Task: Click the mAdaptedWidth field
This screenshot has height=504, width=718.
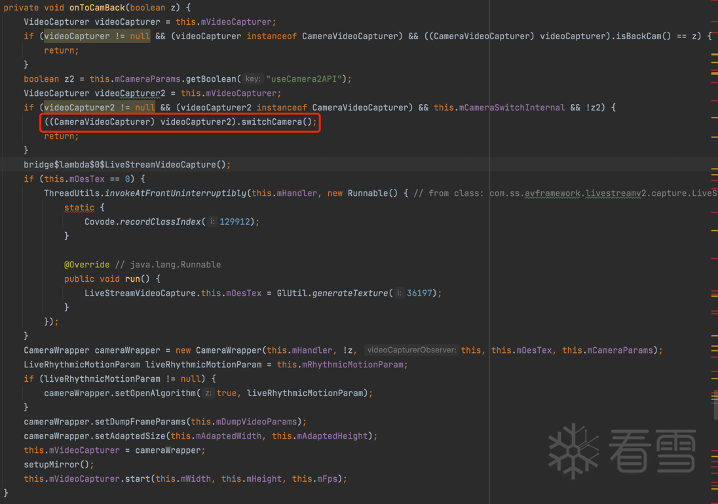Action: (x=228, y=436)
